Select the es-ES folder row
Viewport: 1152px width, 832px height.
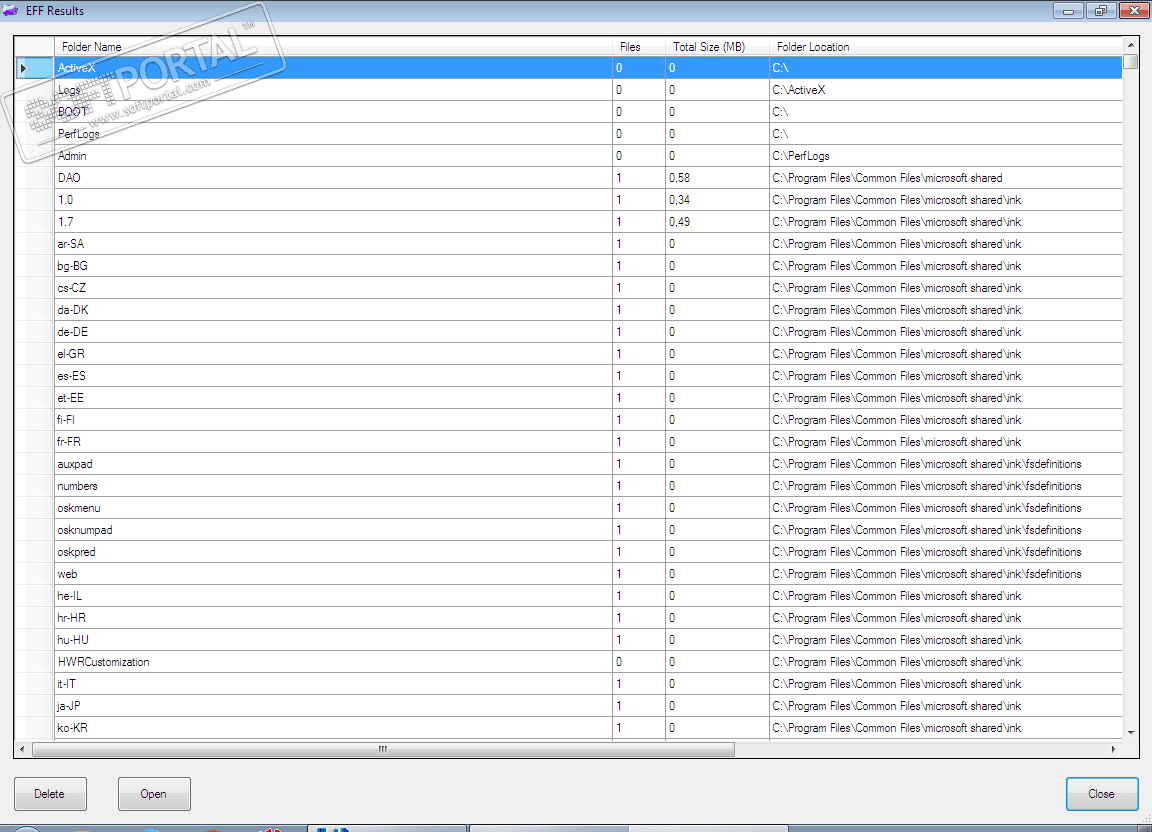pyautogui.click(x=569, y=376)
